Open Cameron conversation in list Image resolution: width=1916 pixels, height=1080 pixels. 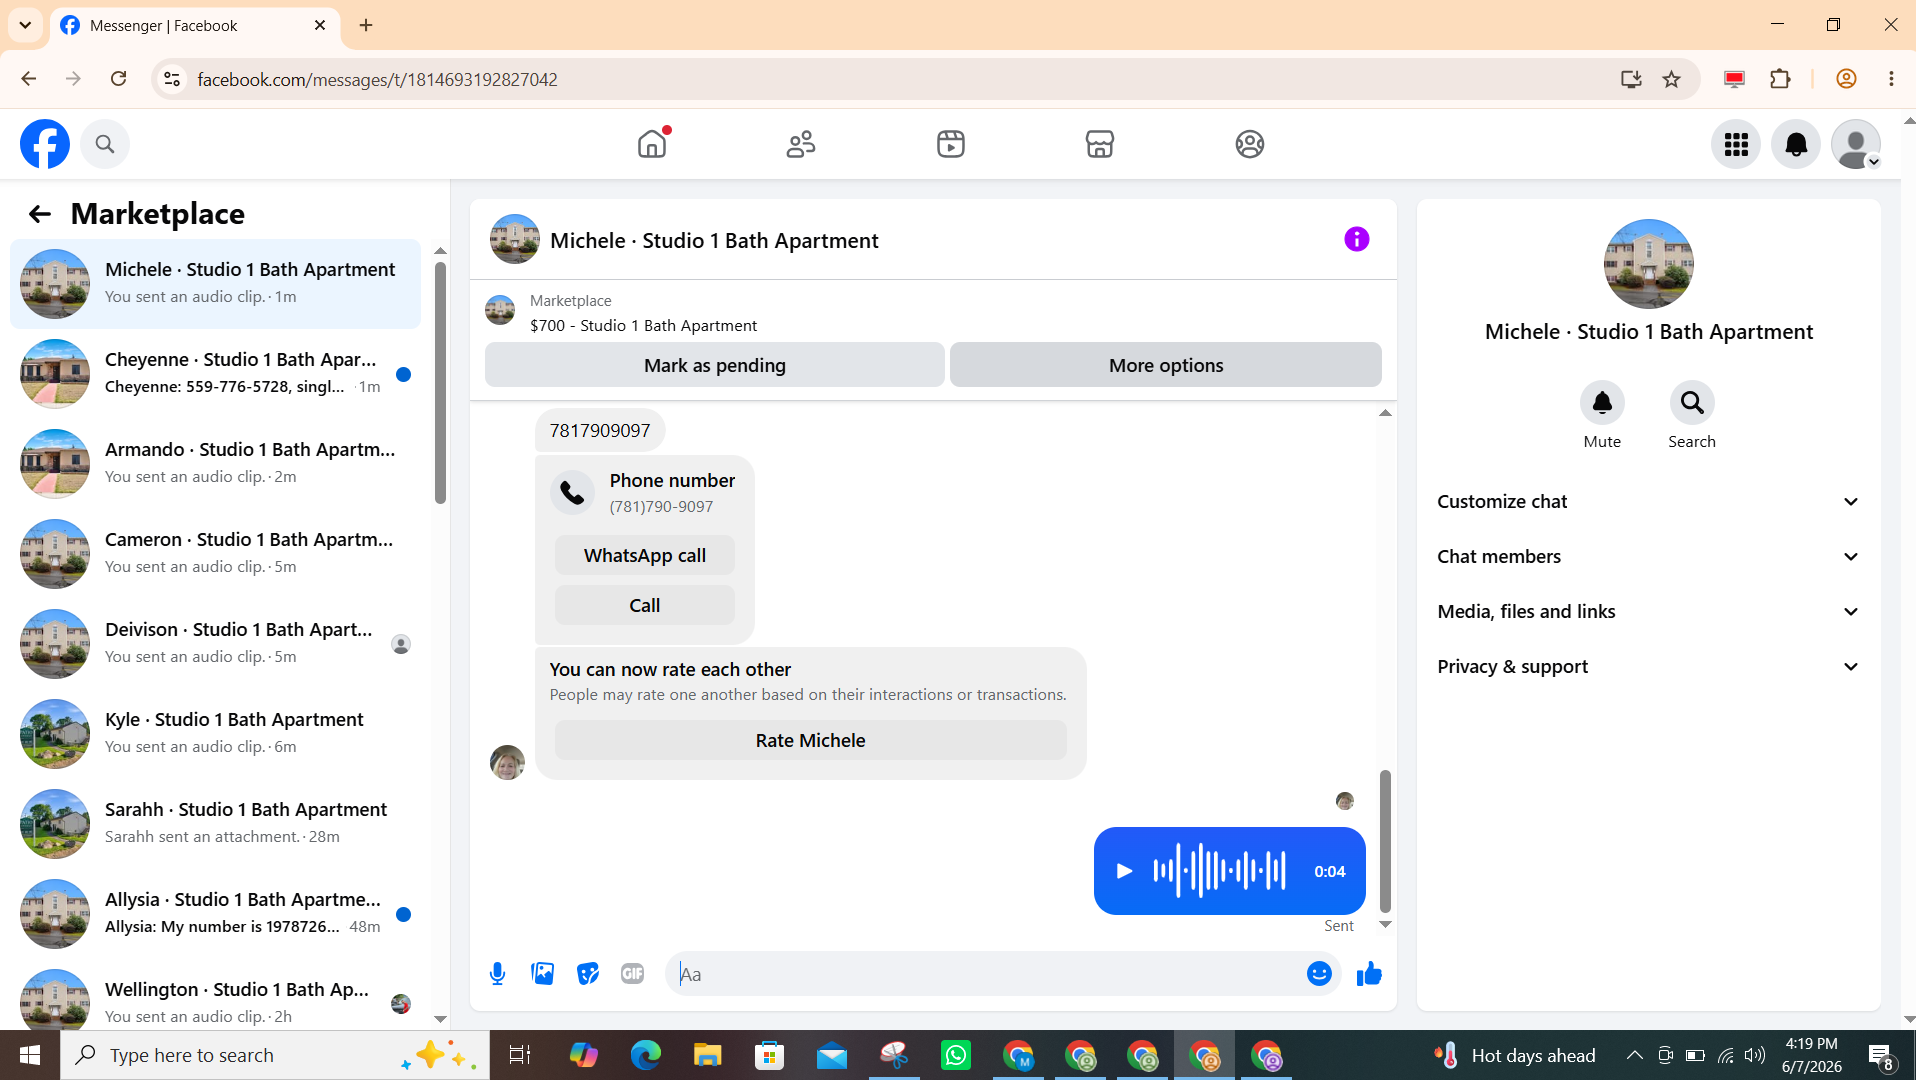(x=215, y=554)
